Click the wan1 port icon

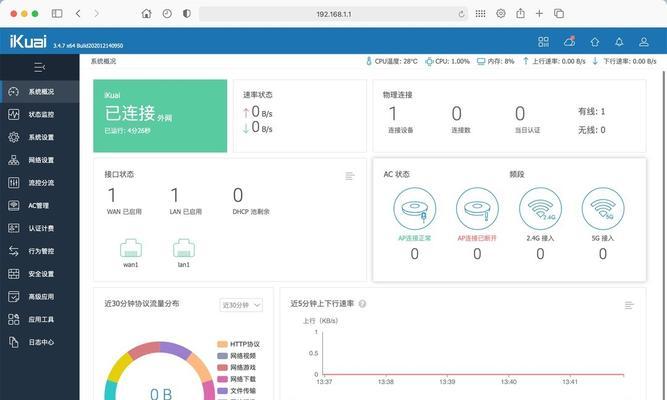click(x=131, y=249)
